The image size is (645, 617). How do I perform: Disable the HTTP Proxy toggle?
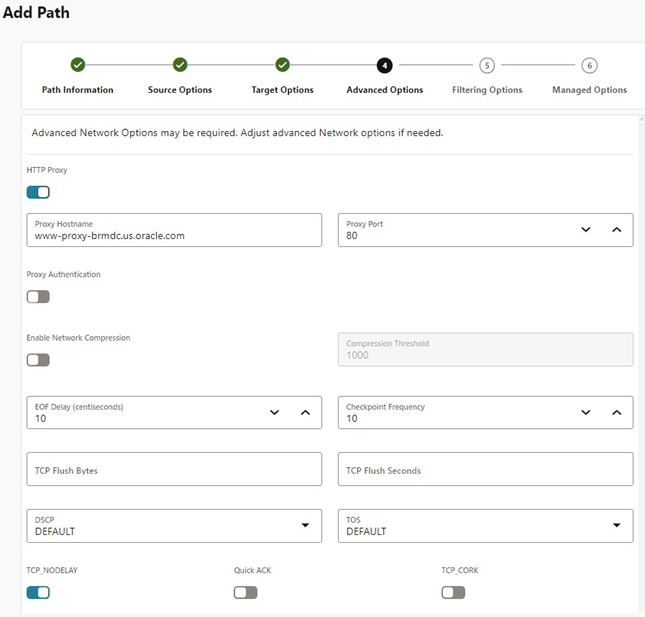click(x=38, y=192)
